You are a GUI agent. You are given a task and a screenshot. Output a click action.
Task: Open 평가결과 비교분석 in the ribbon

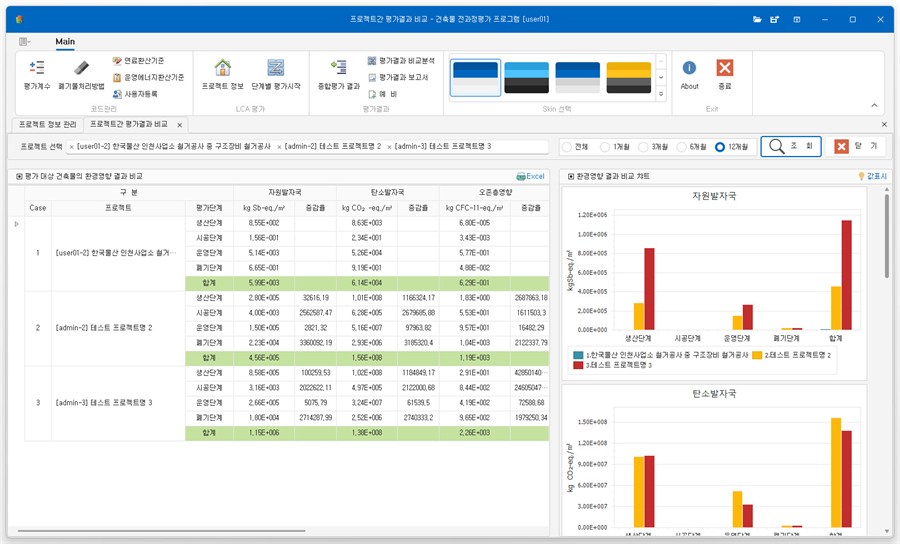(x=401, y=61)
